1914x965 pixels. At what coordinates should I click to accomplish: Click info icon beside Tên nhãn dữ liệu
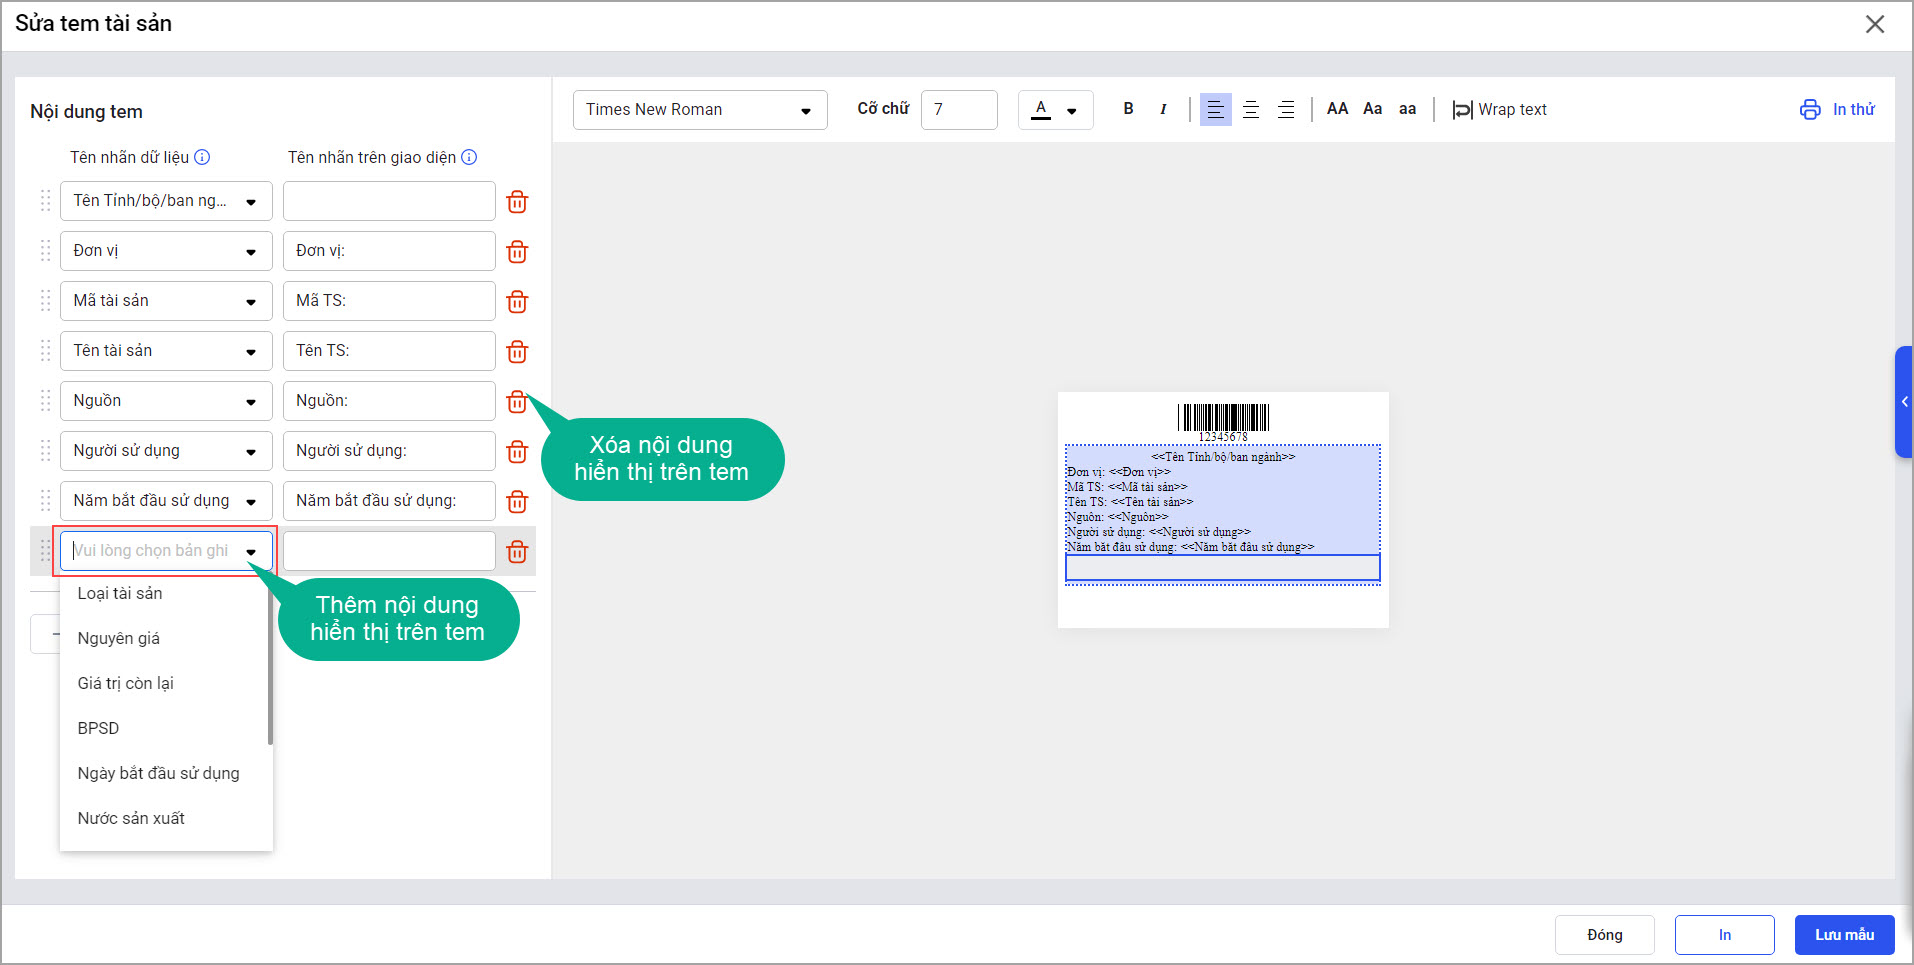point(202,157)
